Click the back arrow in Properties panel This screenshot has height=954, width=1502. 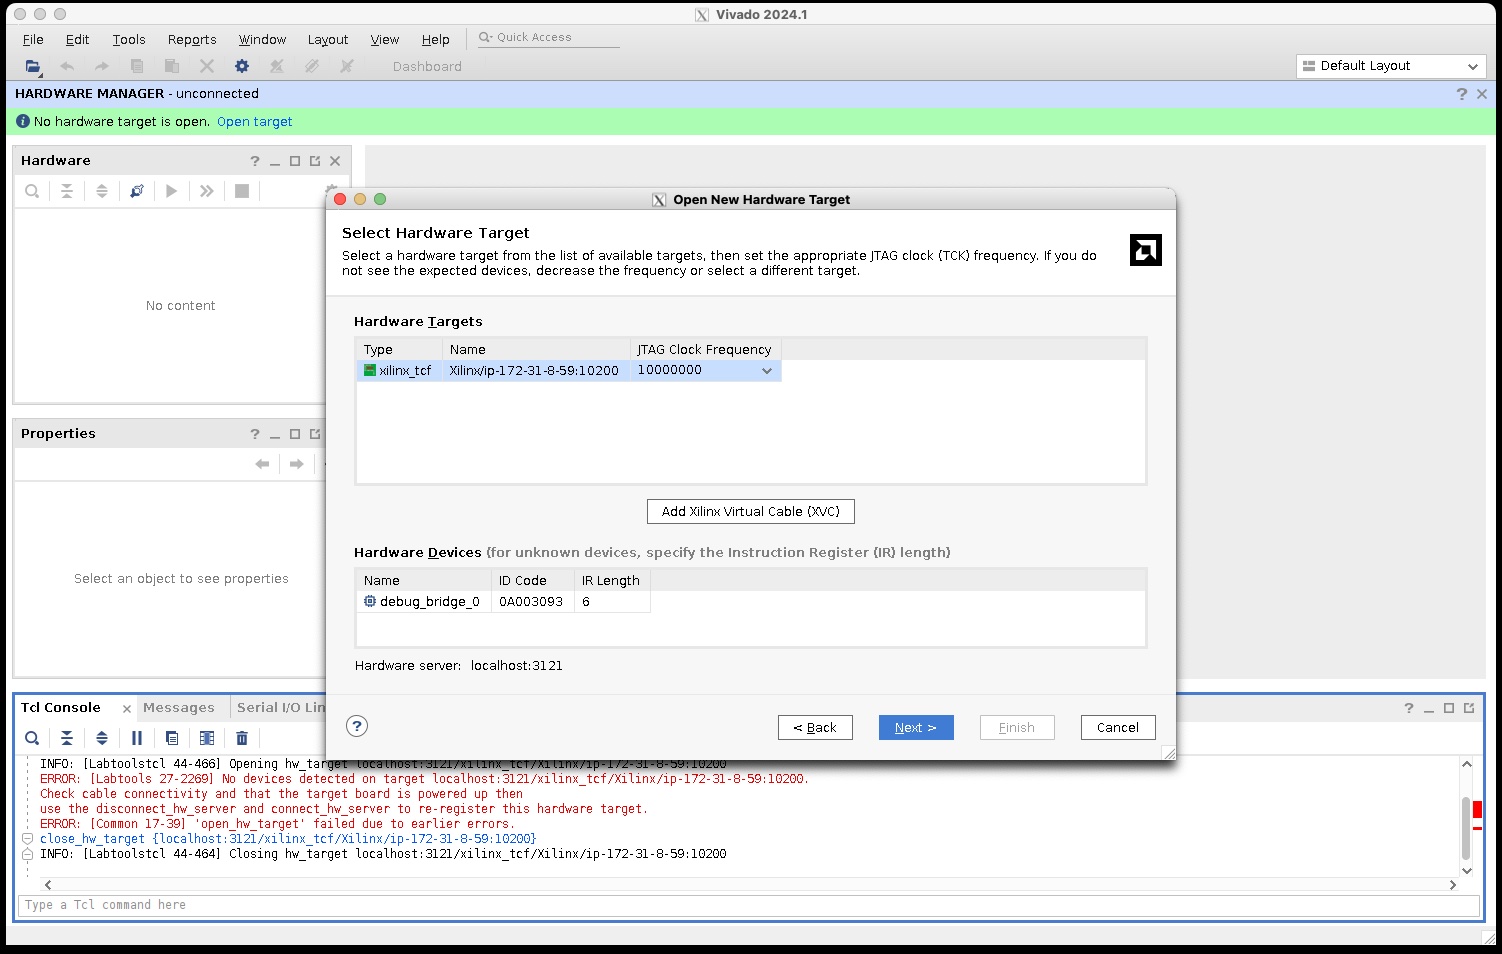tap(262, 464)
